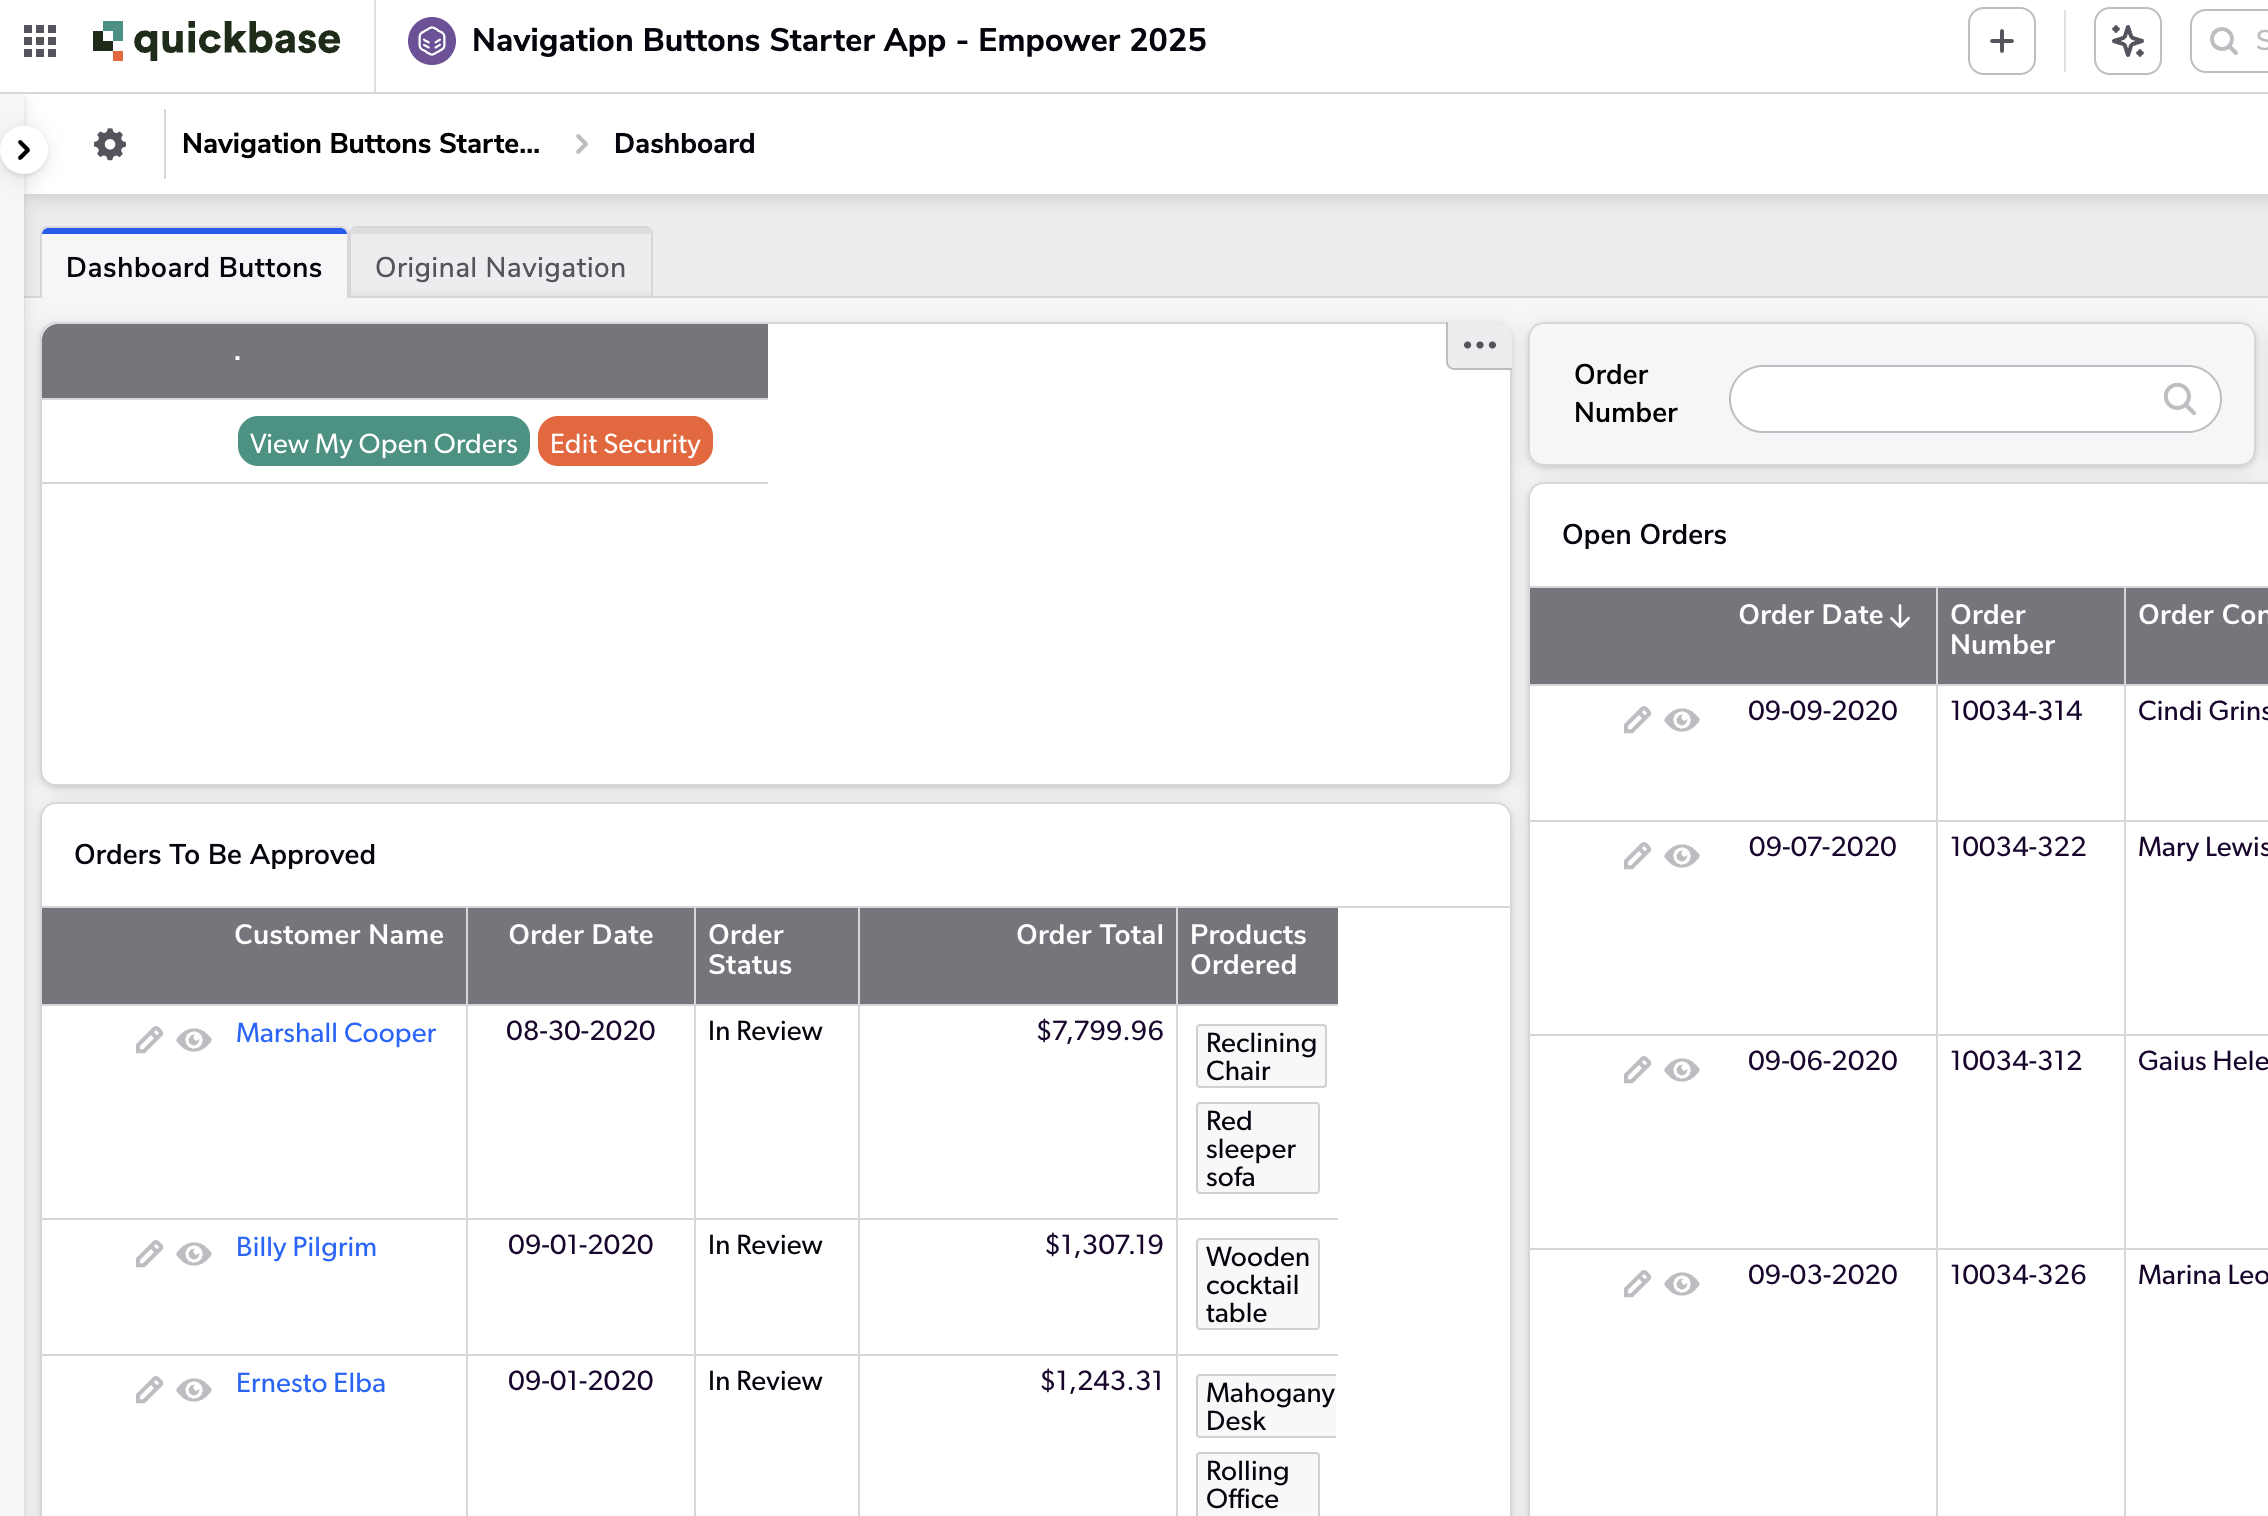Preview order 10034-314 with the eye icon
The image size is (2268, 1516).
point(1681,720)
